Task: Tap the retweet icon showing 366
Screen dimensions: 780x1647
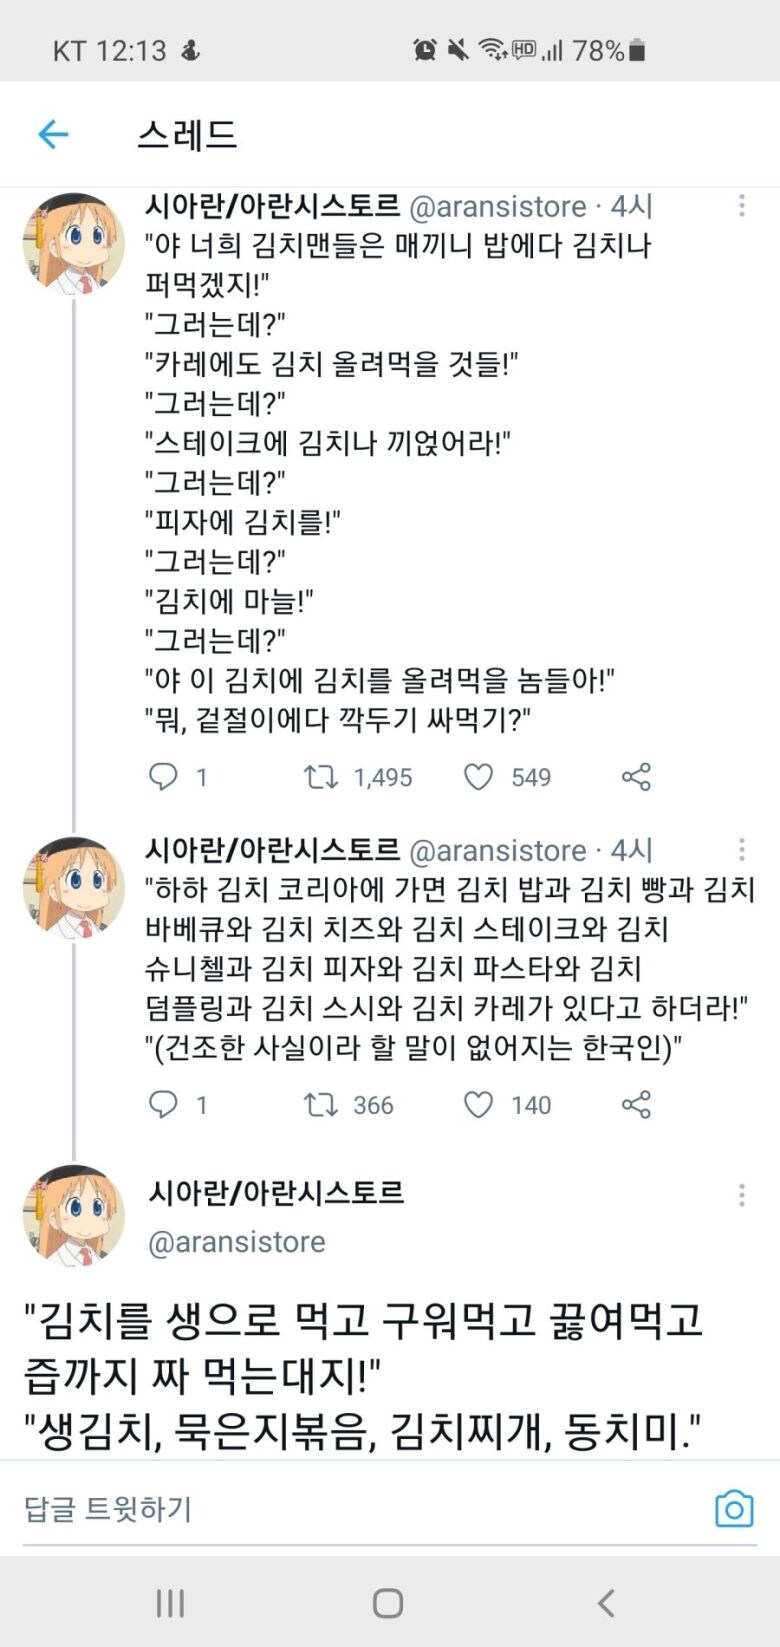Action: point(323,1105)
